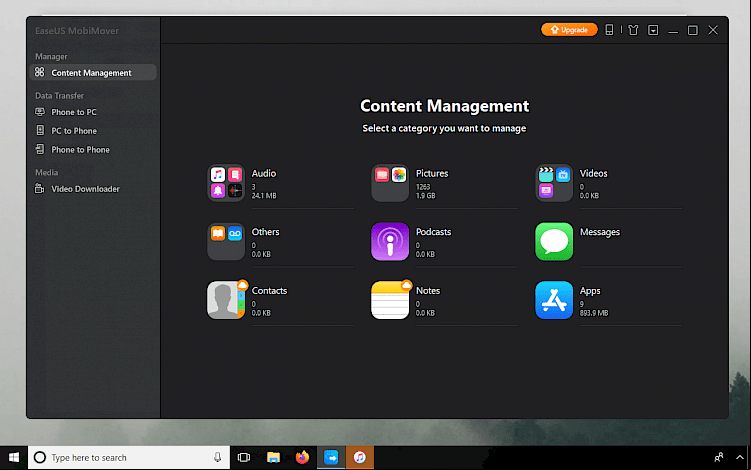Click the Audio label text
This screenshot has height=470, width=751.
tap(264, 173)
